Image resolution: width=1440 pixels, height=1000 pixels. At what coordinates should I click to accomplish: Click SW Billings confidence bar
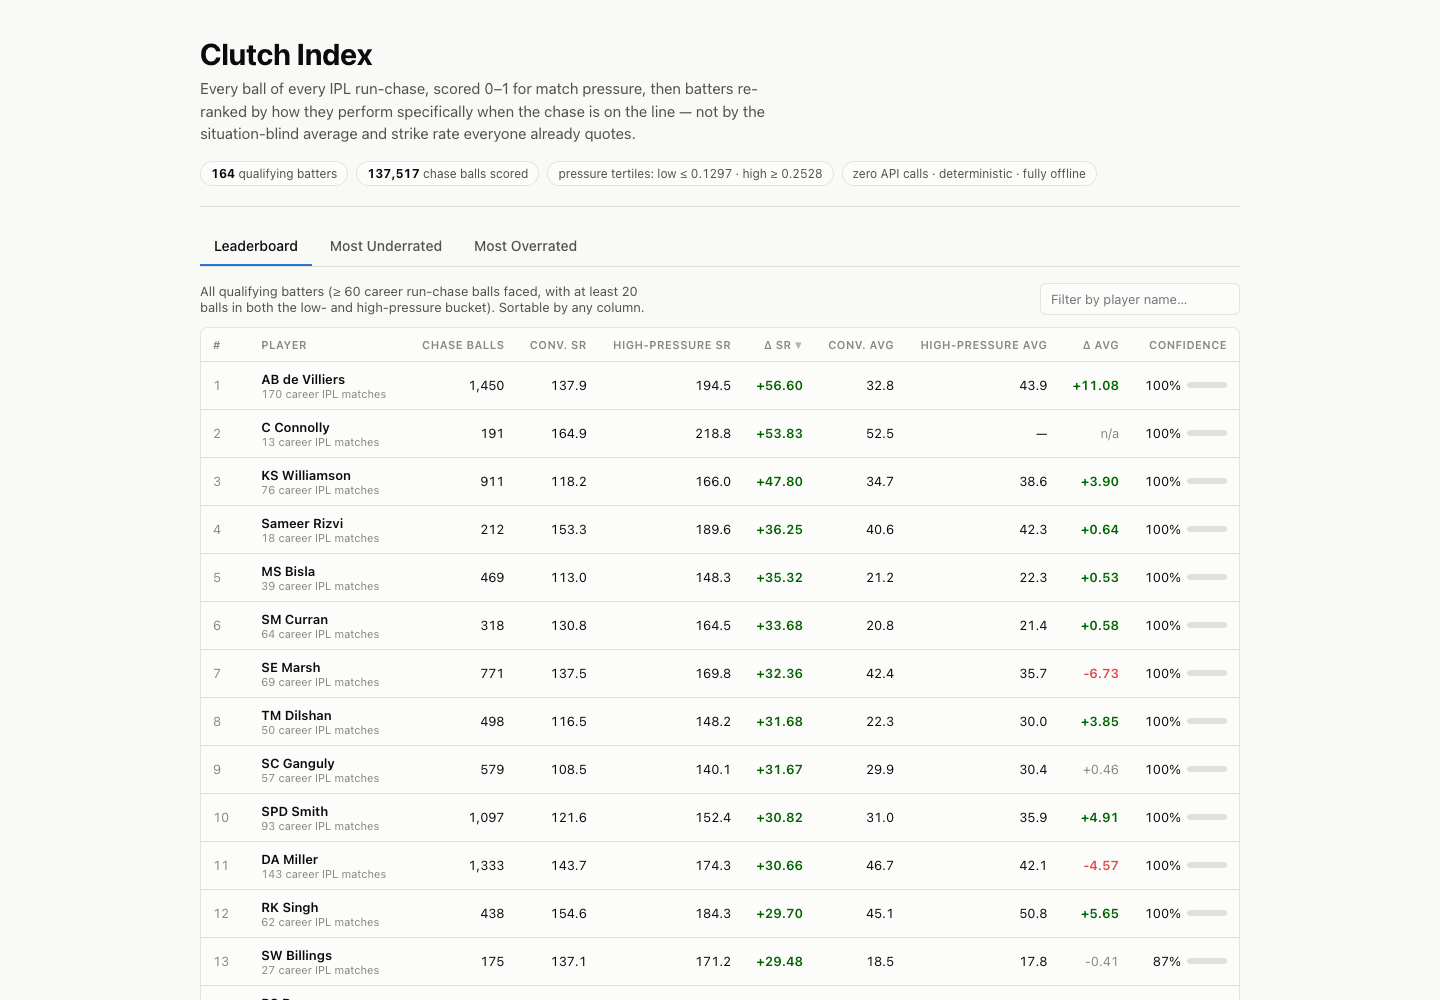point(1207,961)
